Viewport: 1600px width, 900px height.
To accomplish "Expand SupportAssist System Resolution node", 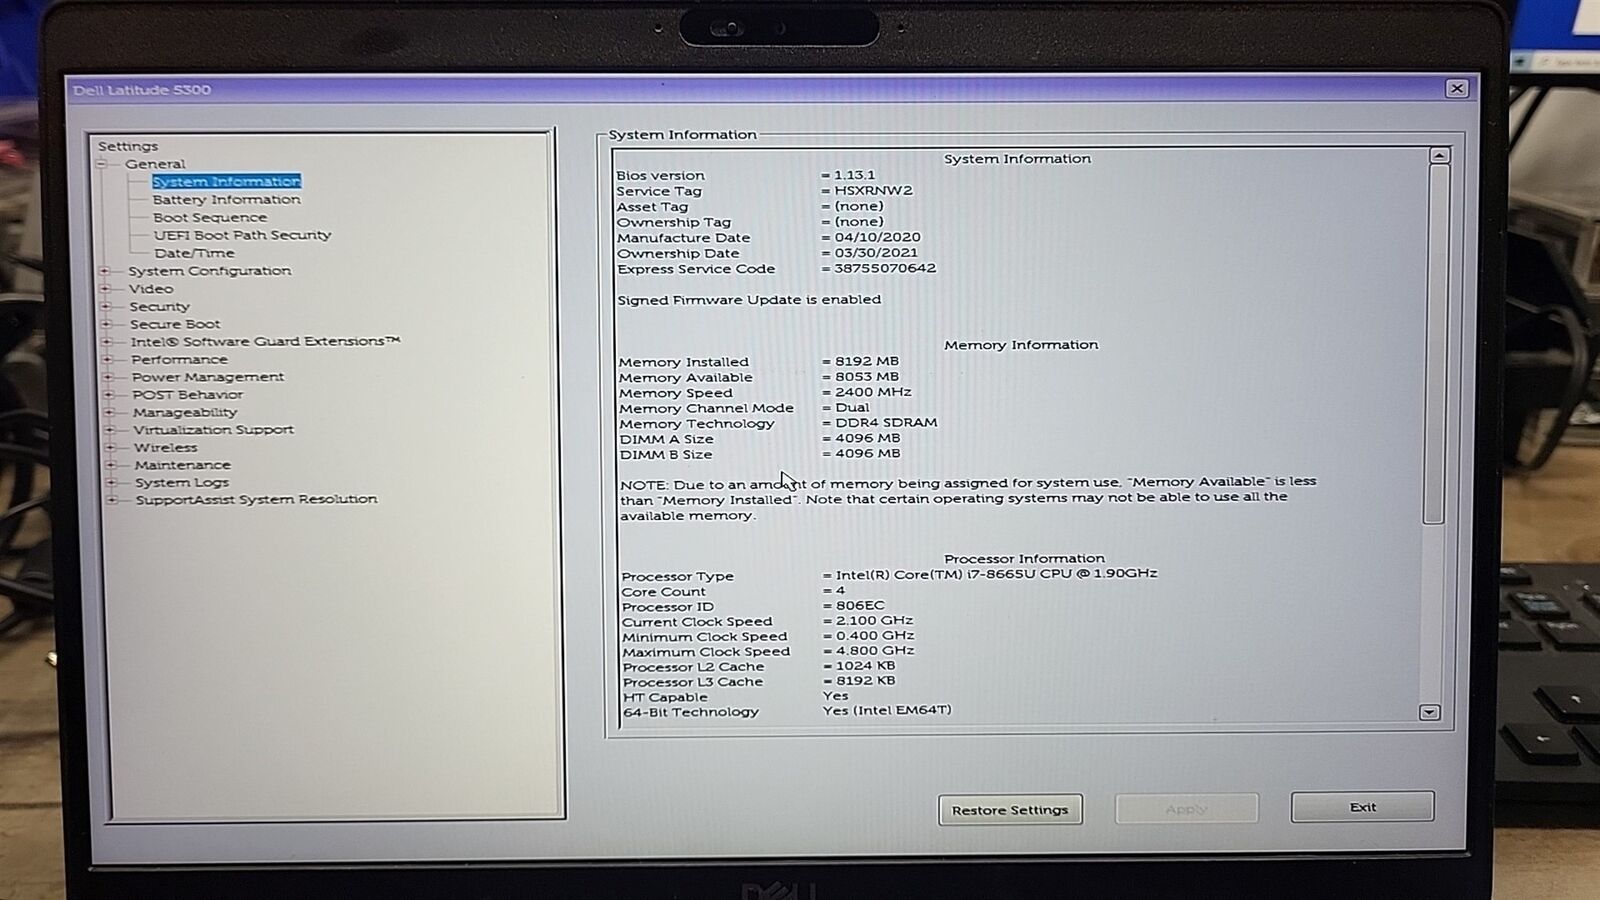I will point(112,500).
